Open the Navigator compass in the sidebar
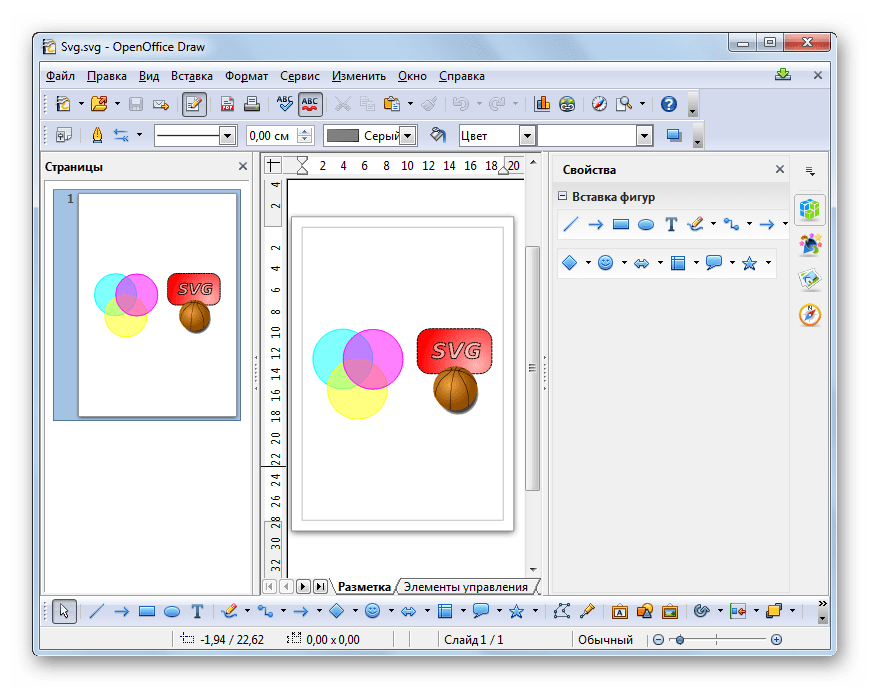Image resolution: width=870 pixels, height=689 pixels. [810, 315]
